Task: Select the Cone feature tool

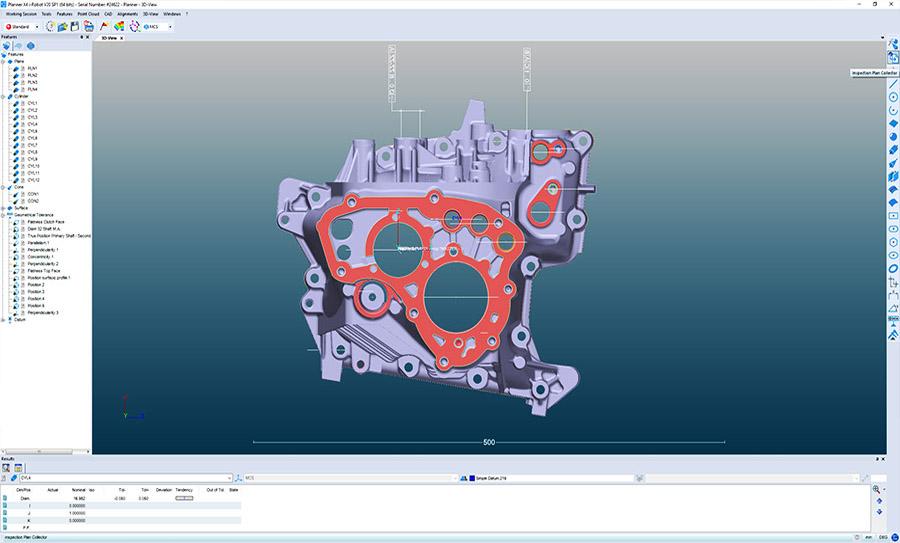Action: point(893,163)
